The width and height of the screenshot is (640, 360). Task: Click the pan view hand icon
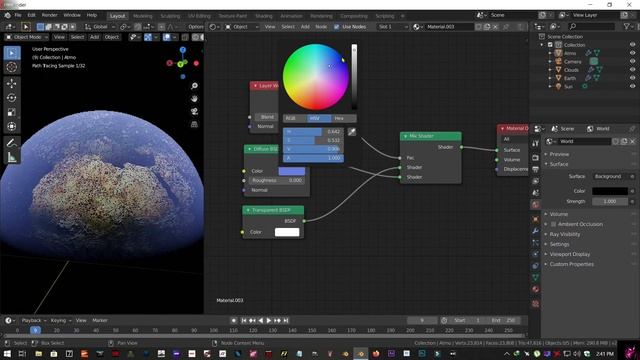pyautogui.click(x=194, y=99)
